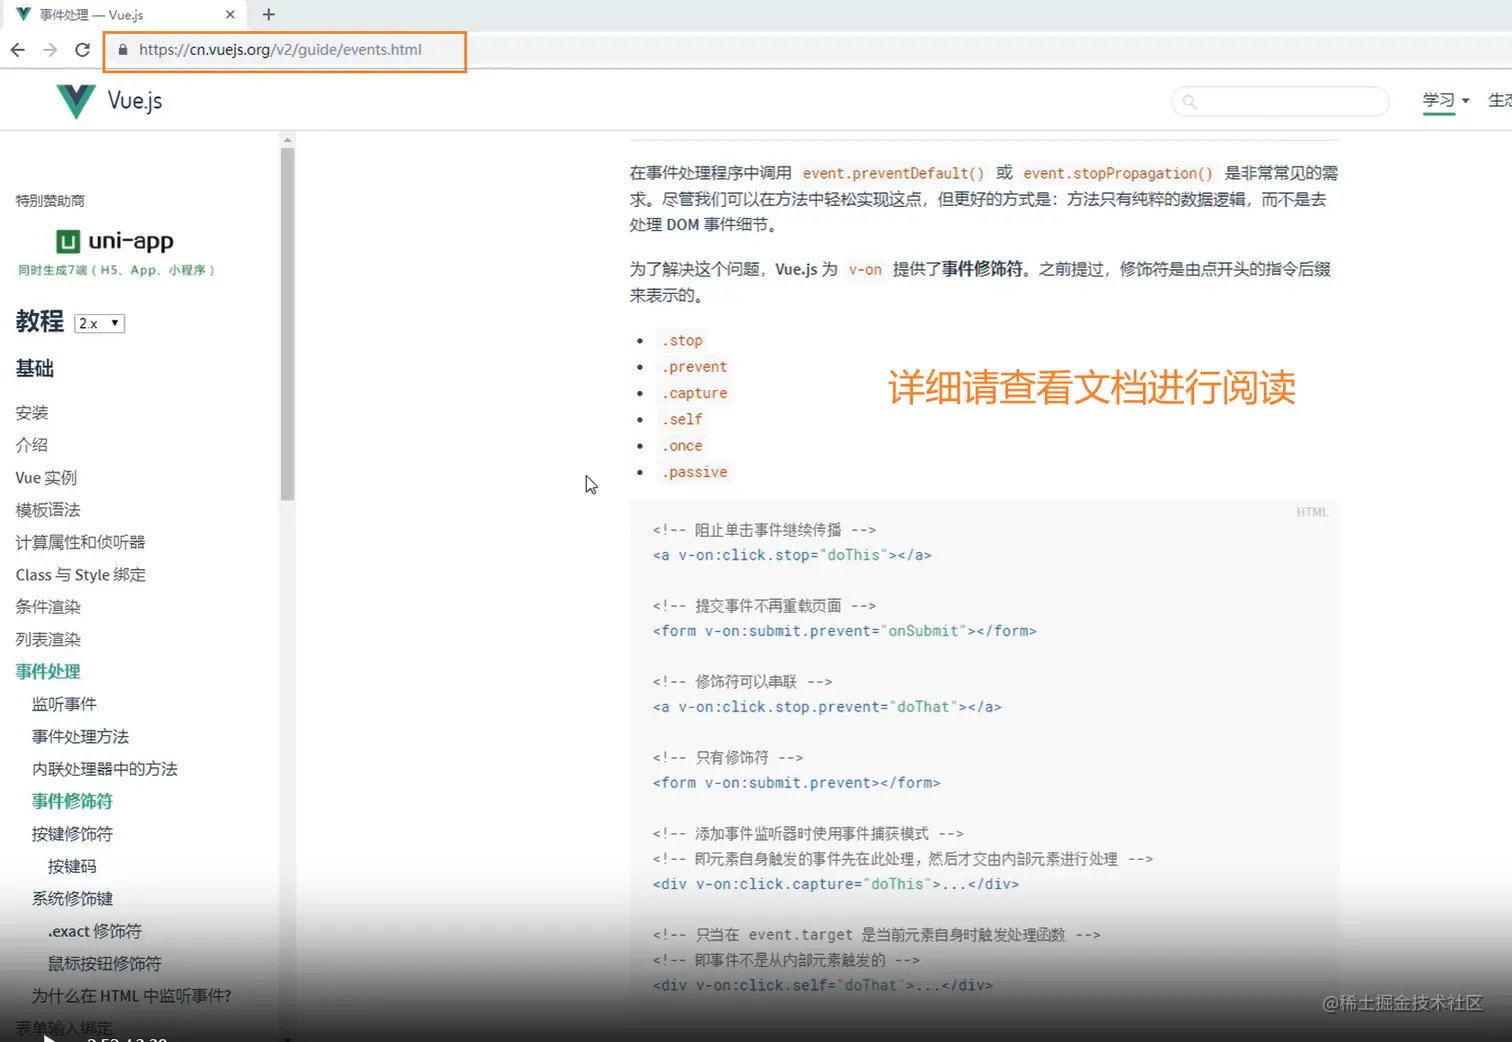
Task: Reload the page with refresh icon
Action: [83, 50]
